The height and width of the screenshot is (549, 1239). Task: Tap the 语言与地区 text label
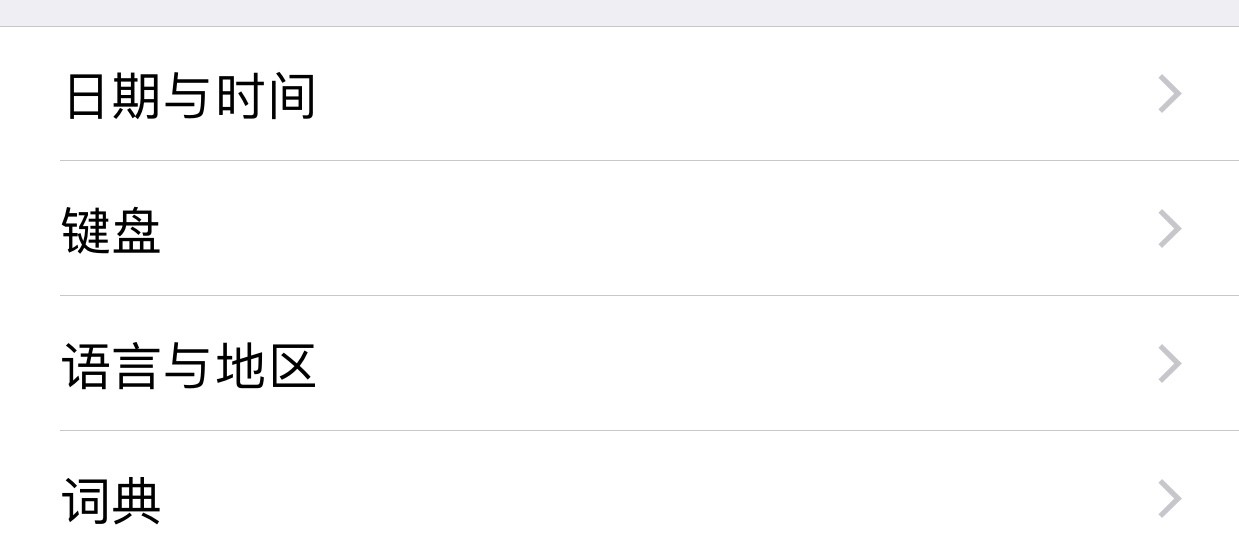click(x=190, y=366)
